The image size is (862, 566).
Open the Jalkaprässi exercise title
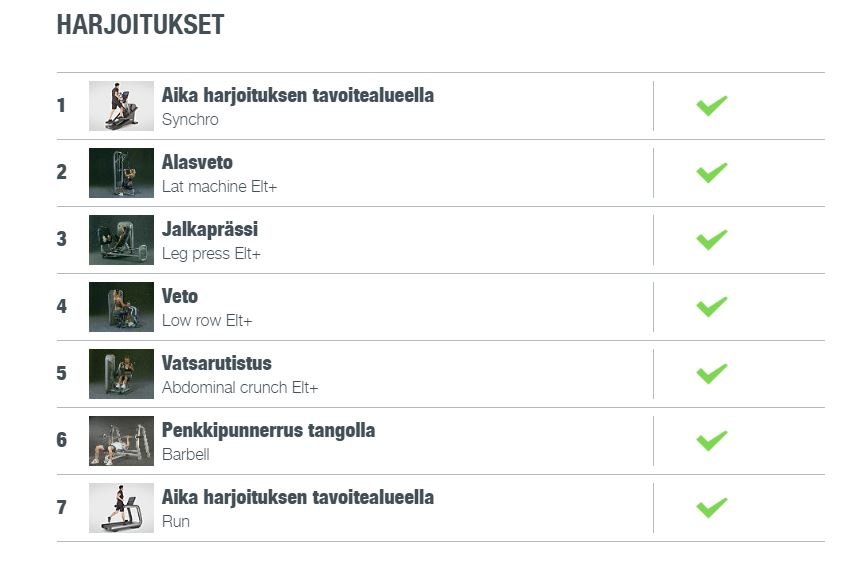tap(209, 229)
